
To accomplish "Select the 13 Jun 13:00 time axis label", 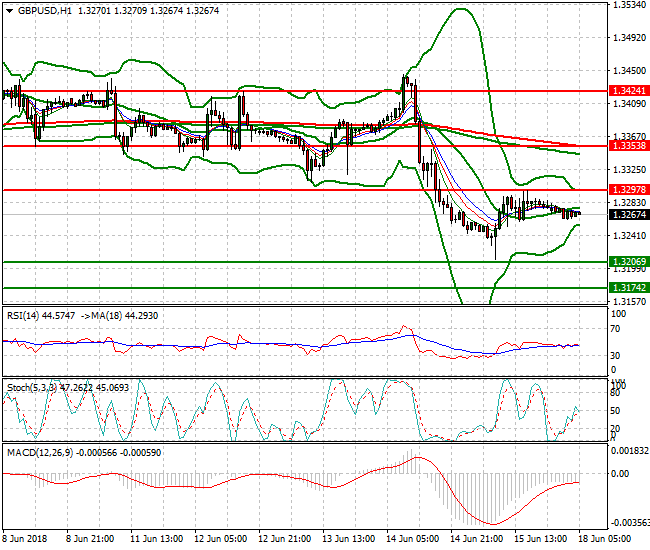I will click(x=349, y=539).
